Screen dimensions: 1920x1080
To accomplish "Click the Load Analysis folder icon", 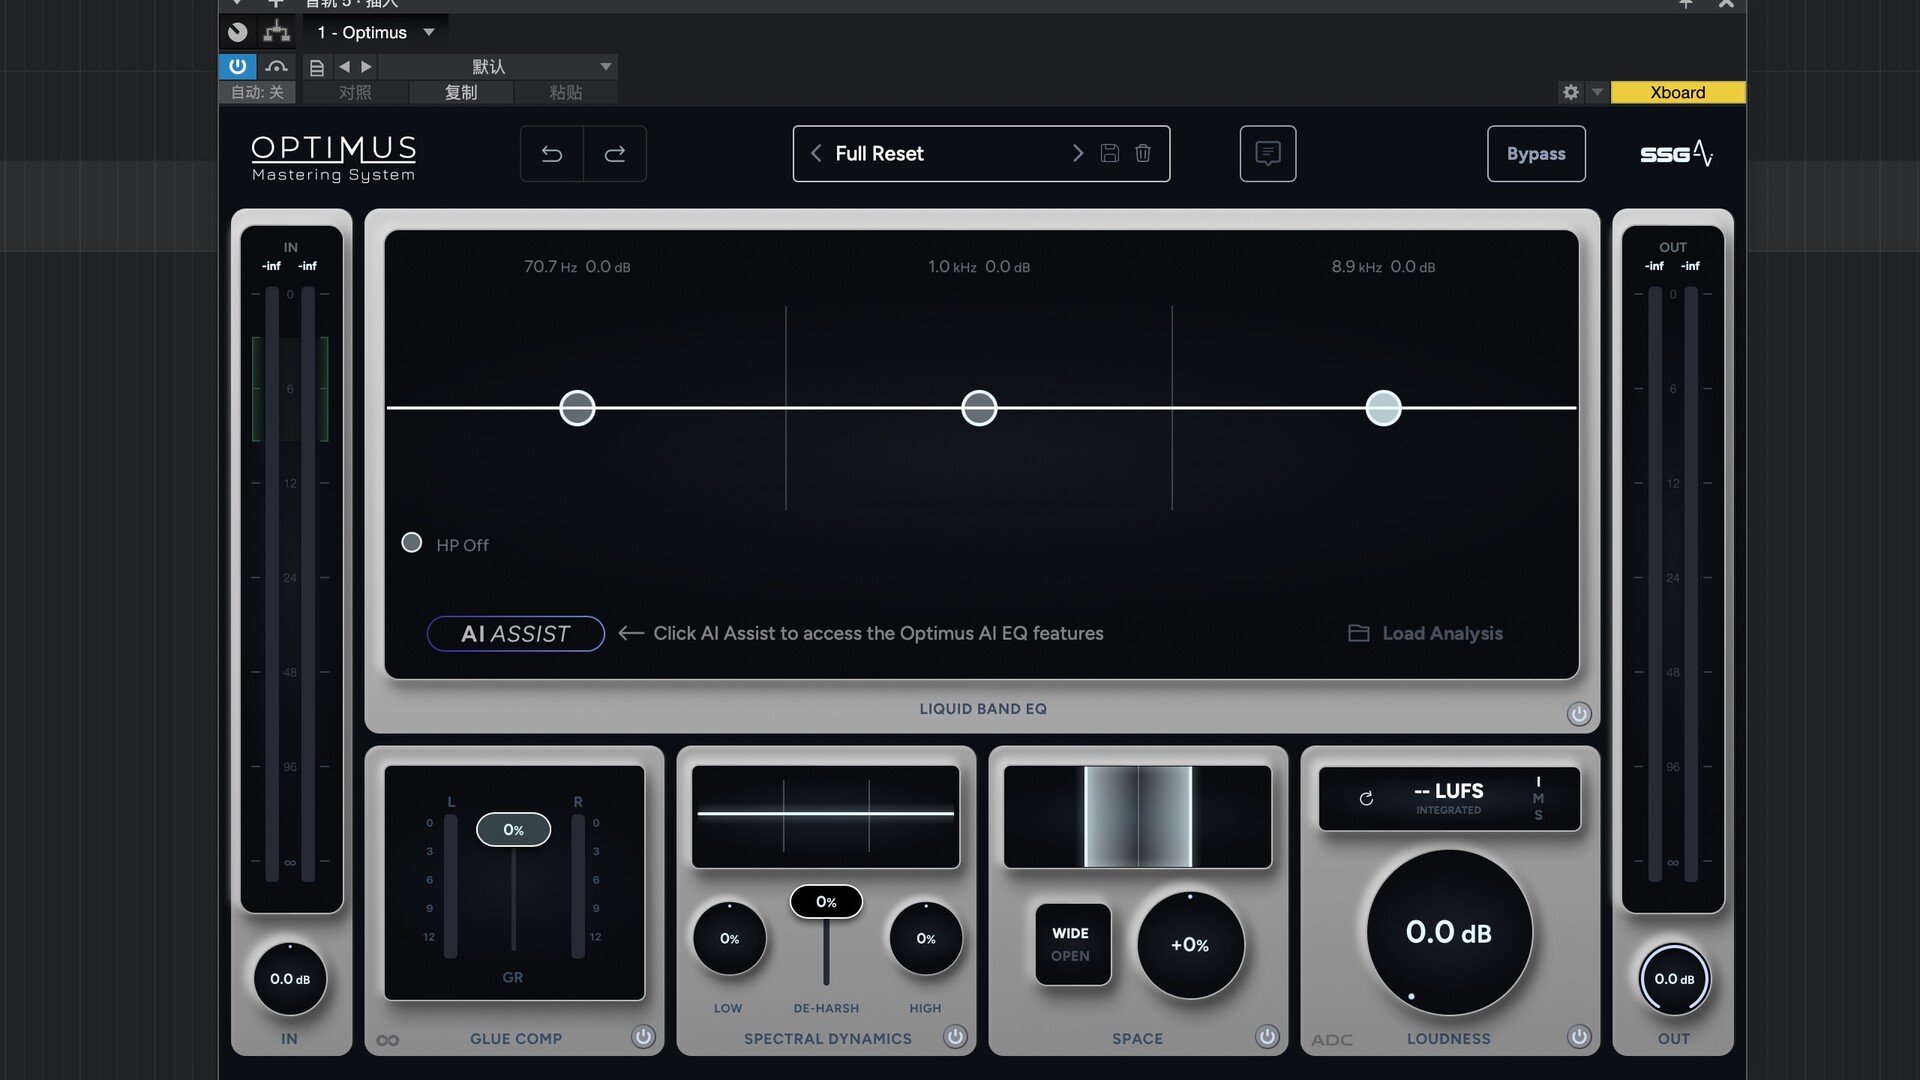I will [1358, 634].
